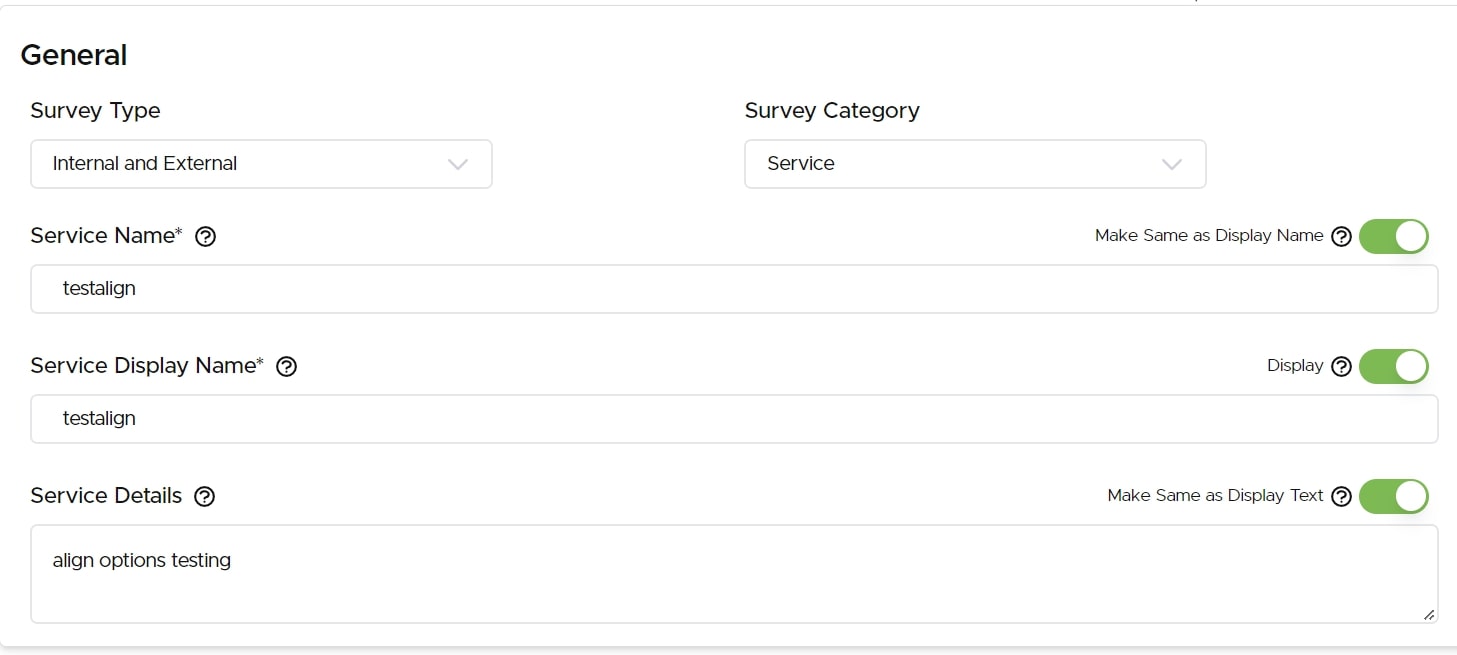
Task: Click the Service Details text area
Action: [x=734, y=574]
